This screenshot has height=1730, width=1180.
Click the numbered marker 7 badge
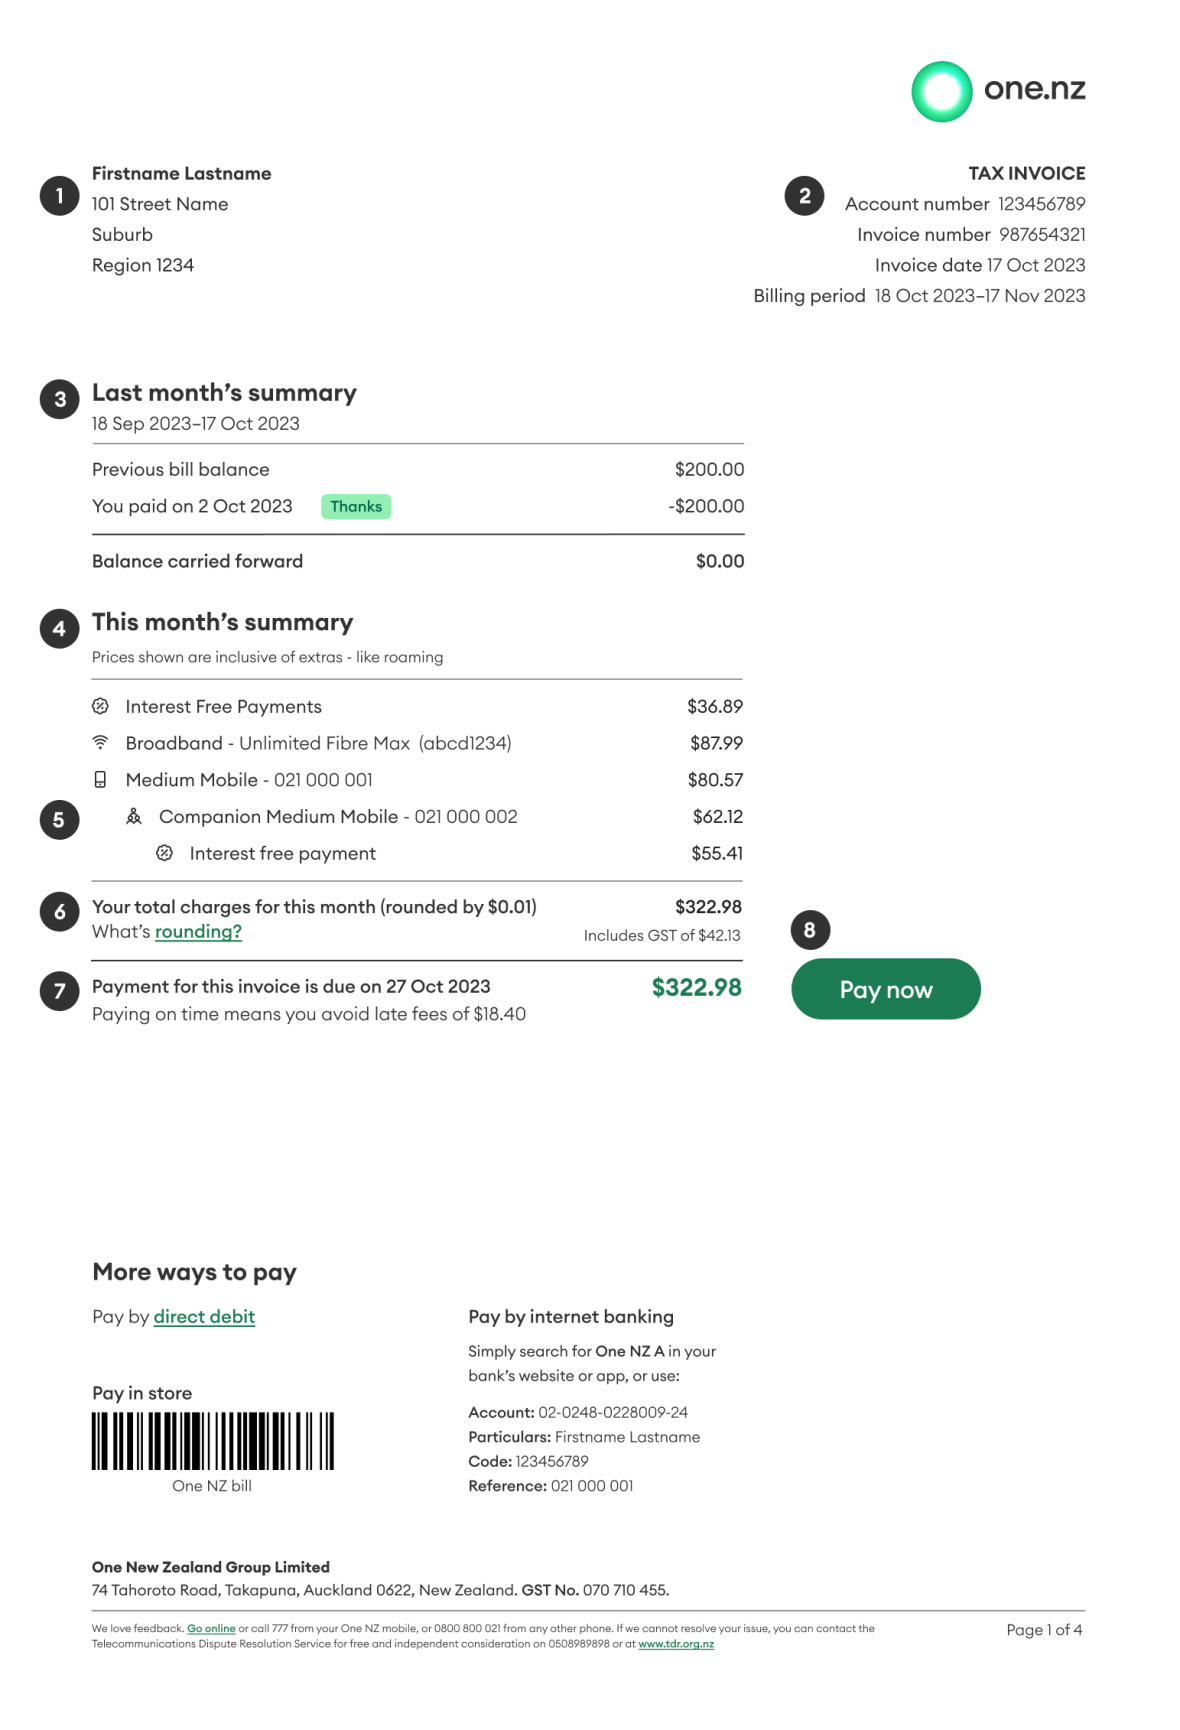(59, 991)
